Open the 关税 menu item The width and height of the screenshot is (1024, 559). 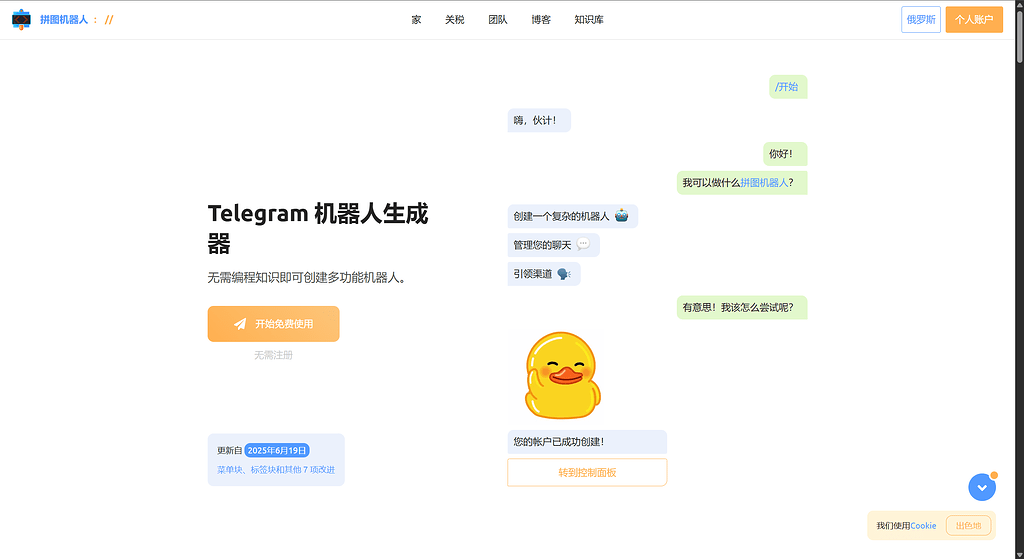(455, 20)
